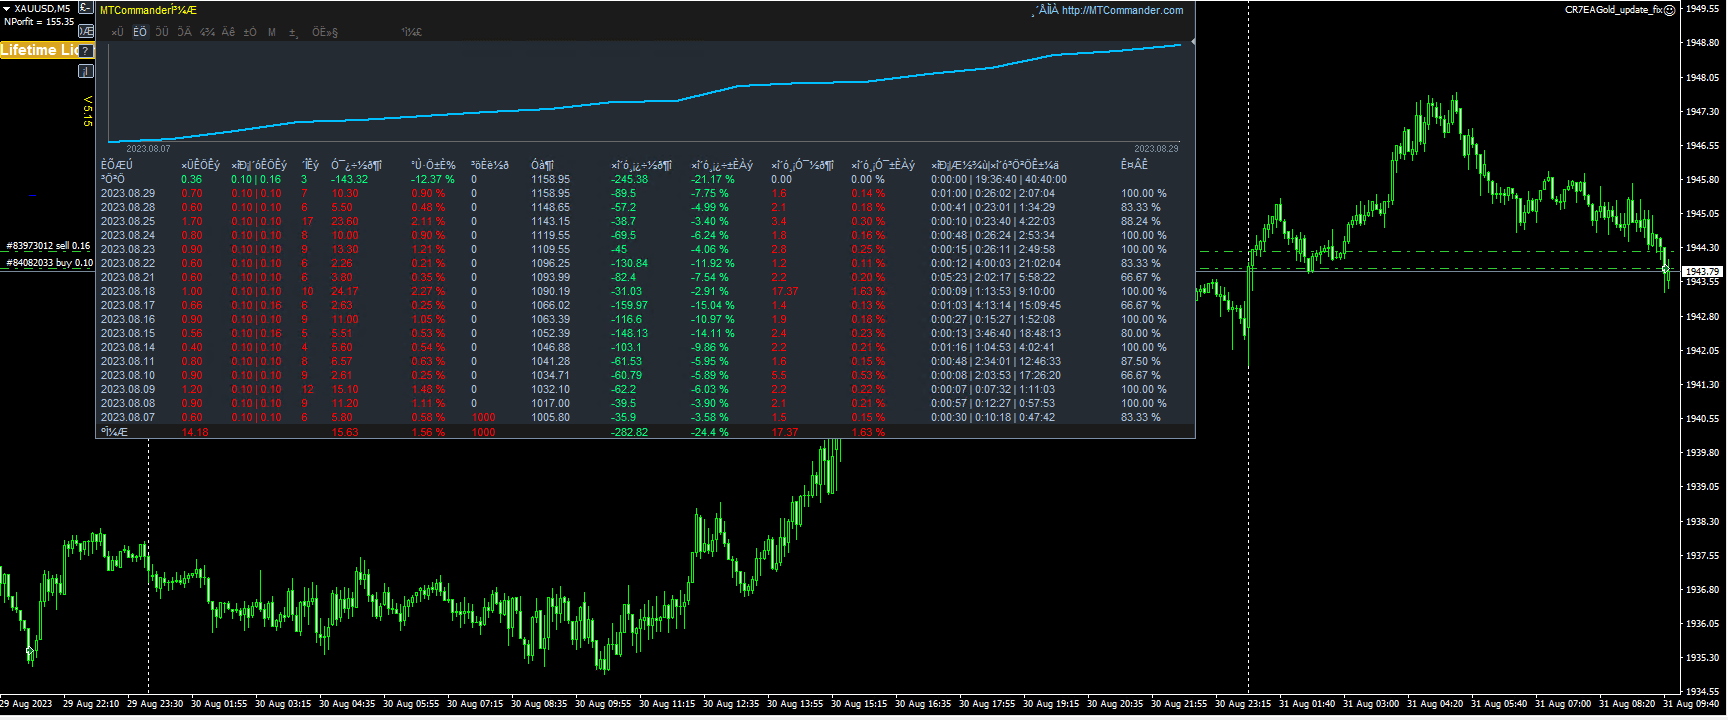The height and width of the screenshot is (720, 1728).
Task: Click the "Äê" toolbar item
Action: (228, 32)
